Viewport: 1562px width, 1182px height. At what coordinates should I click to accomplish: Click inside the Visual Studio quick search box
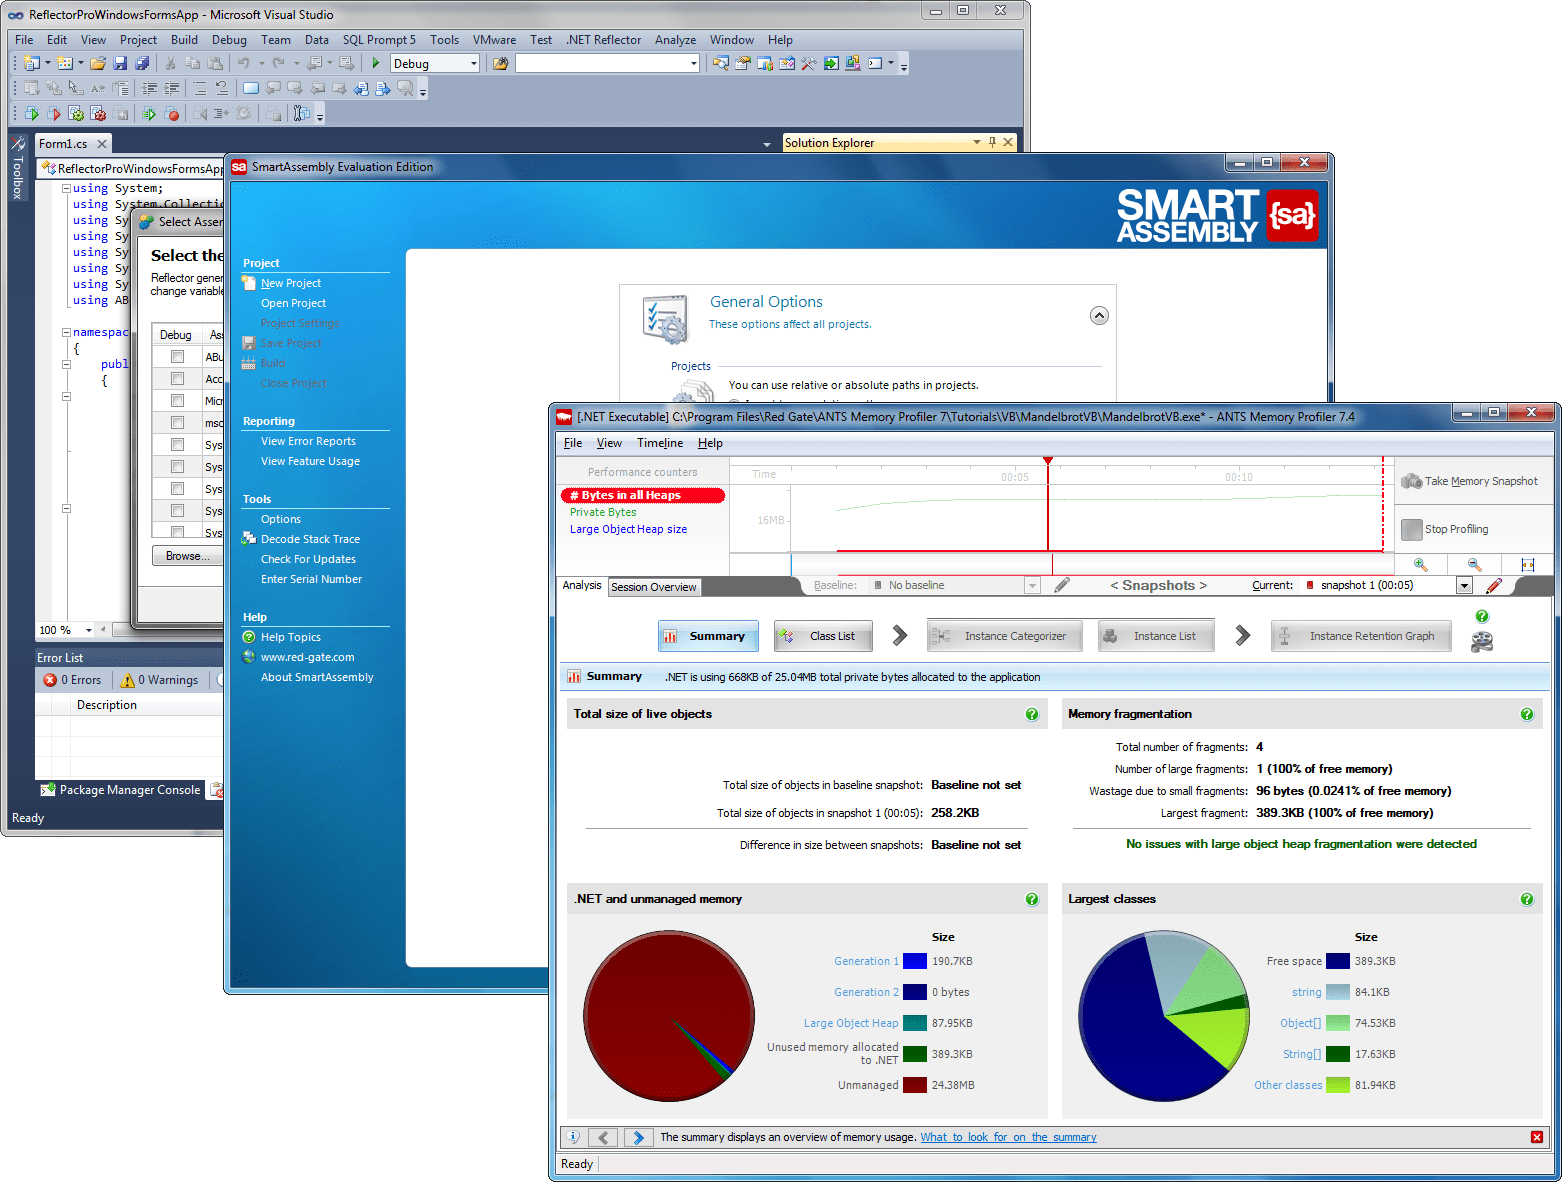(607, 62)
